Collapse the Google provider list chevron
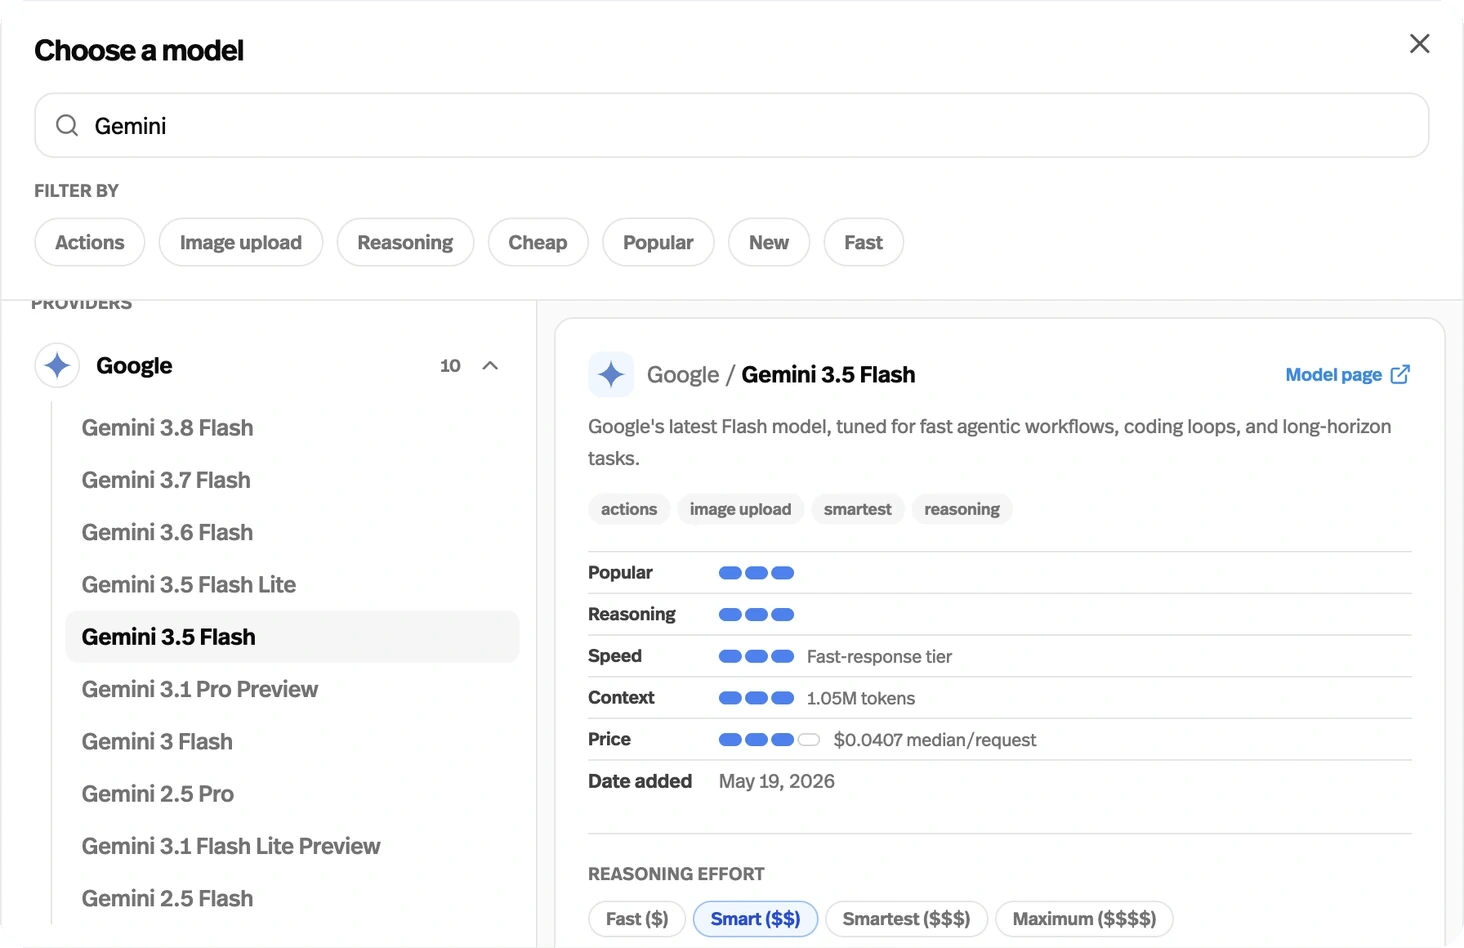 tap(490, 366)
